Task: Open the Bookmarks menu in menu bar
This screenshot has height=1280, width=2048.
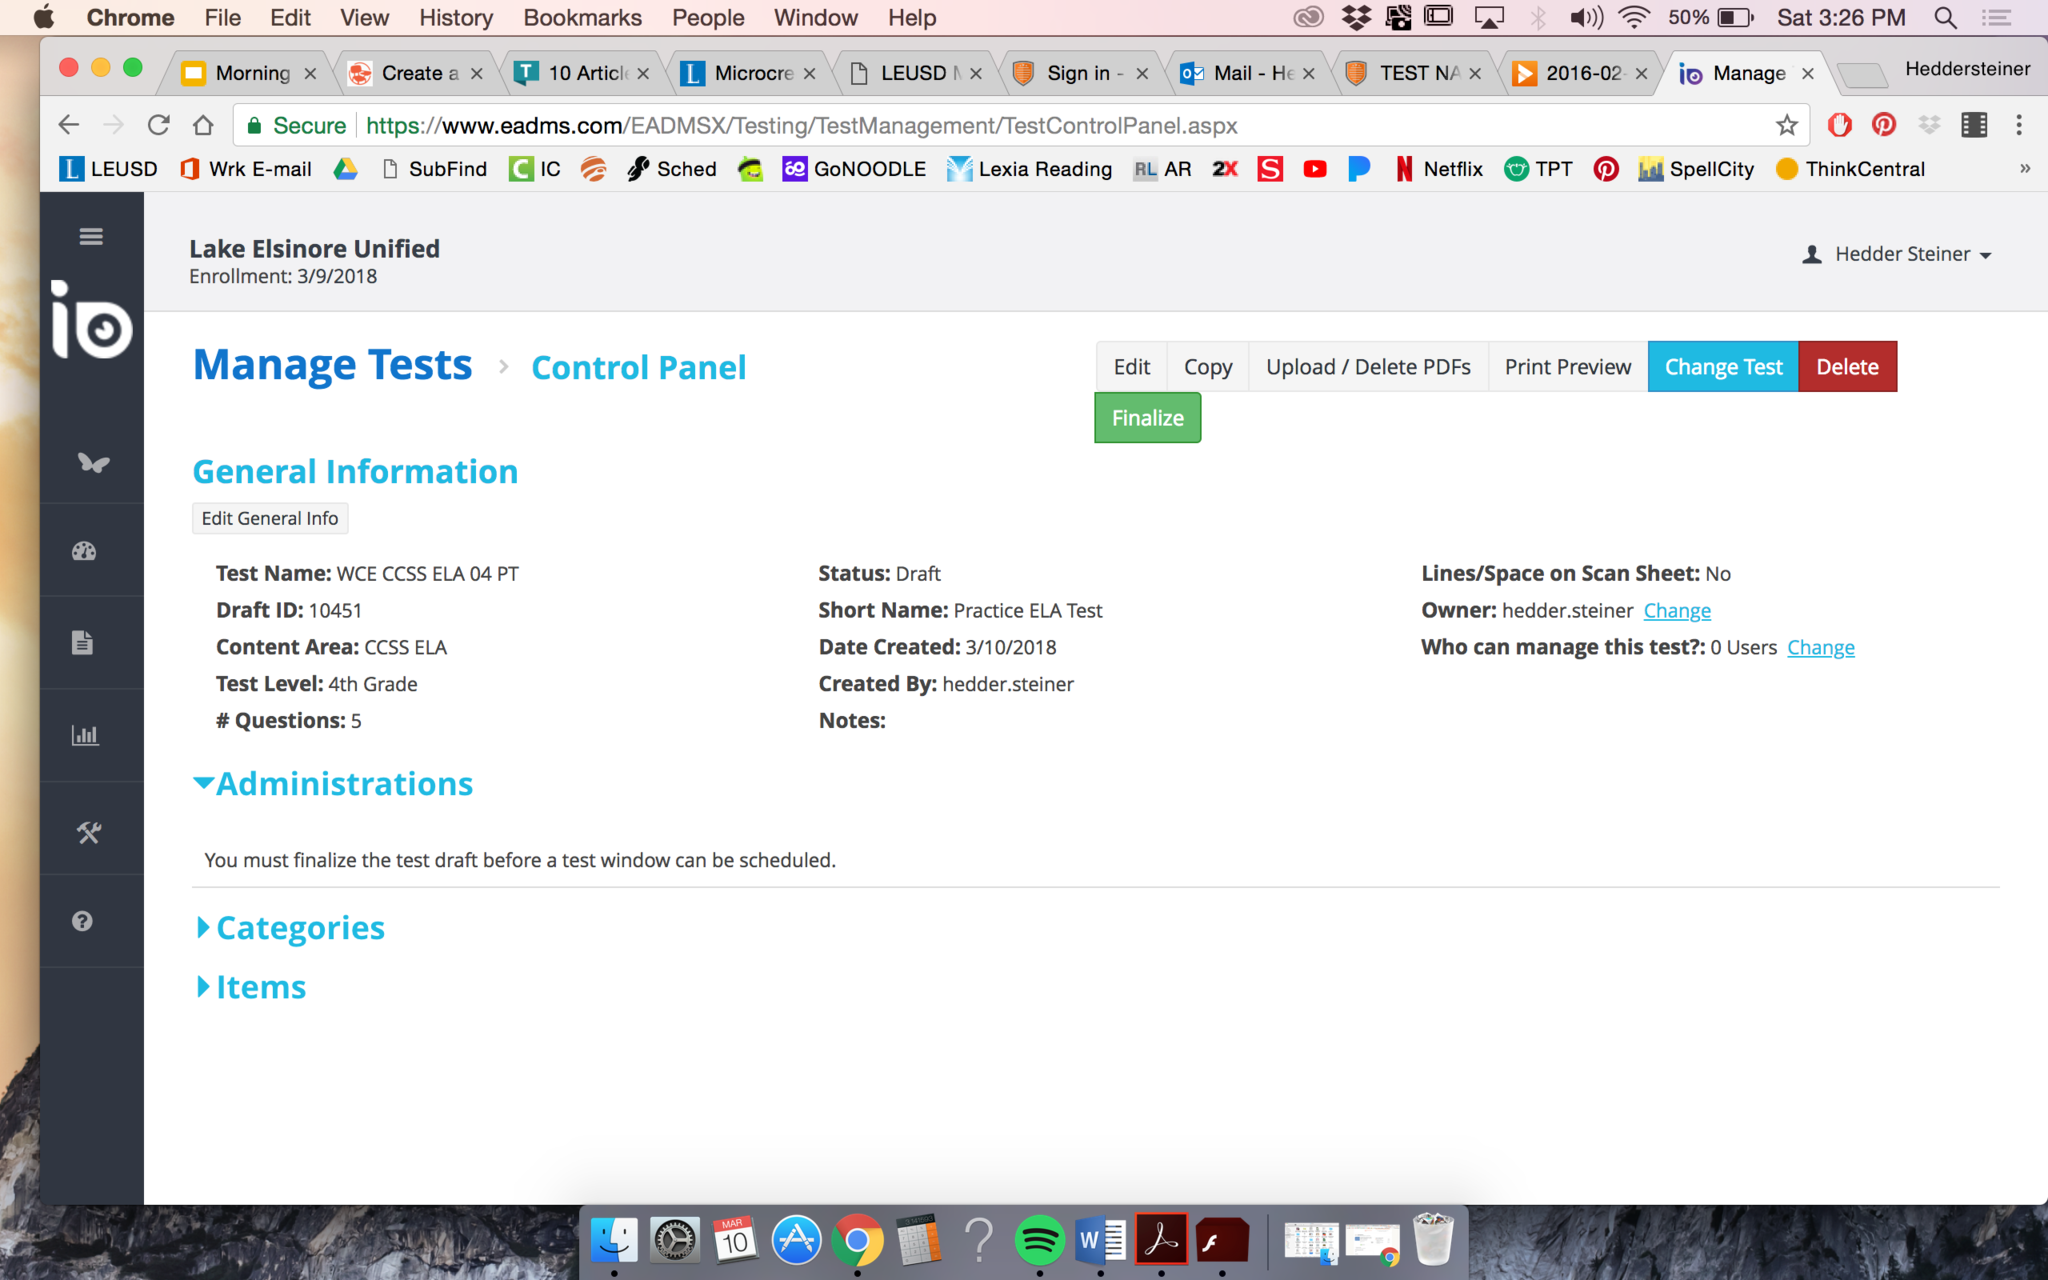Action: pyautogui.click(x=582, y=17)
